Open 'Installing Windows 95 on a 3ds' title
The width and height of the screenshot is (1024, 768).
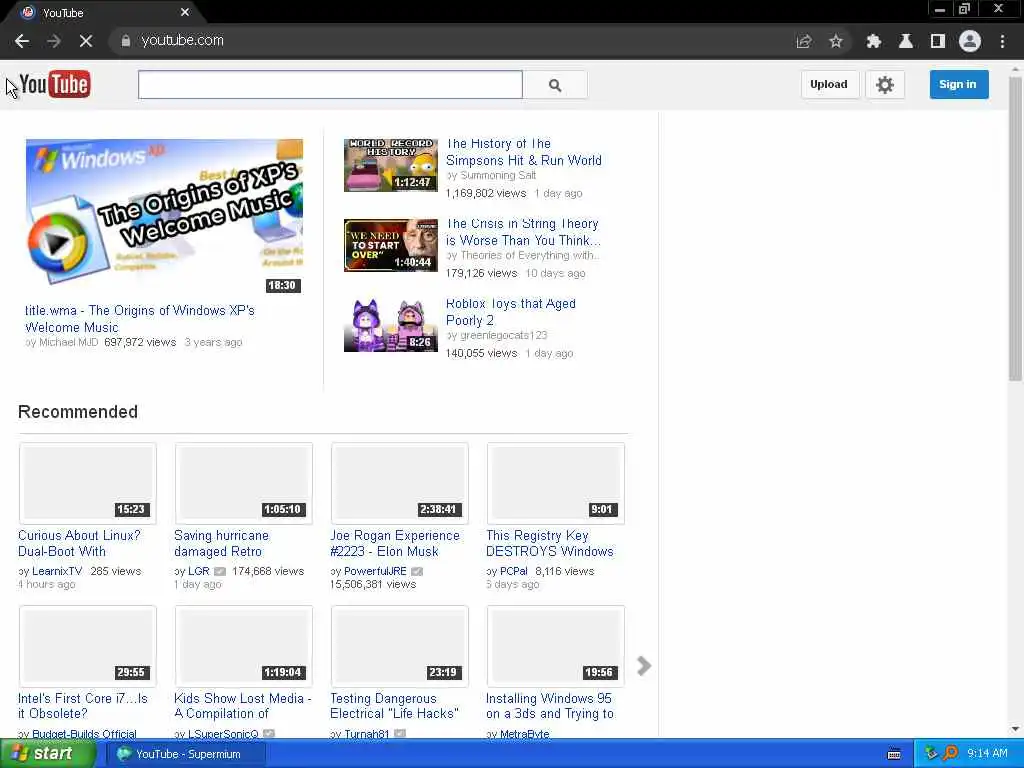(550, 706)
